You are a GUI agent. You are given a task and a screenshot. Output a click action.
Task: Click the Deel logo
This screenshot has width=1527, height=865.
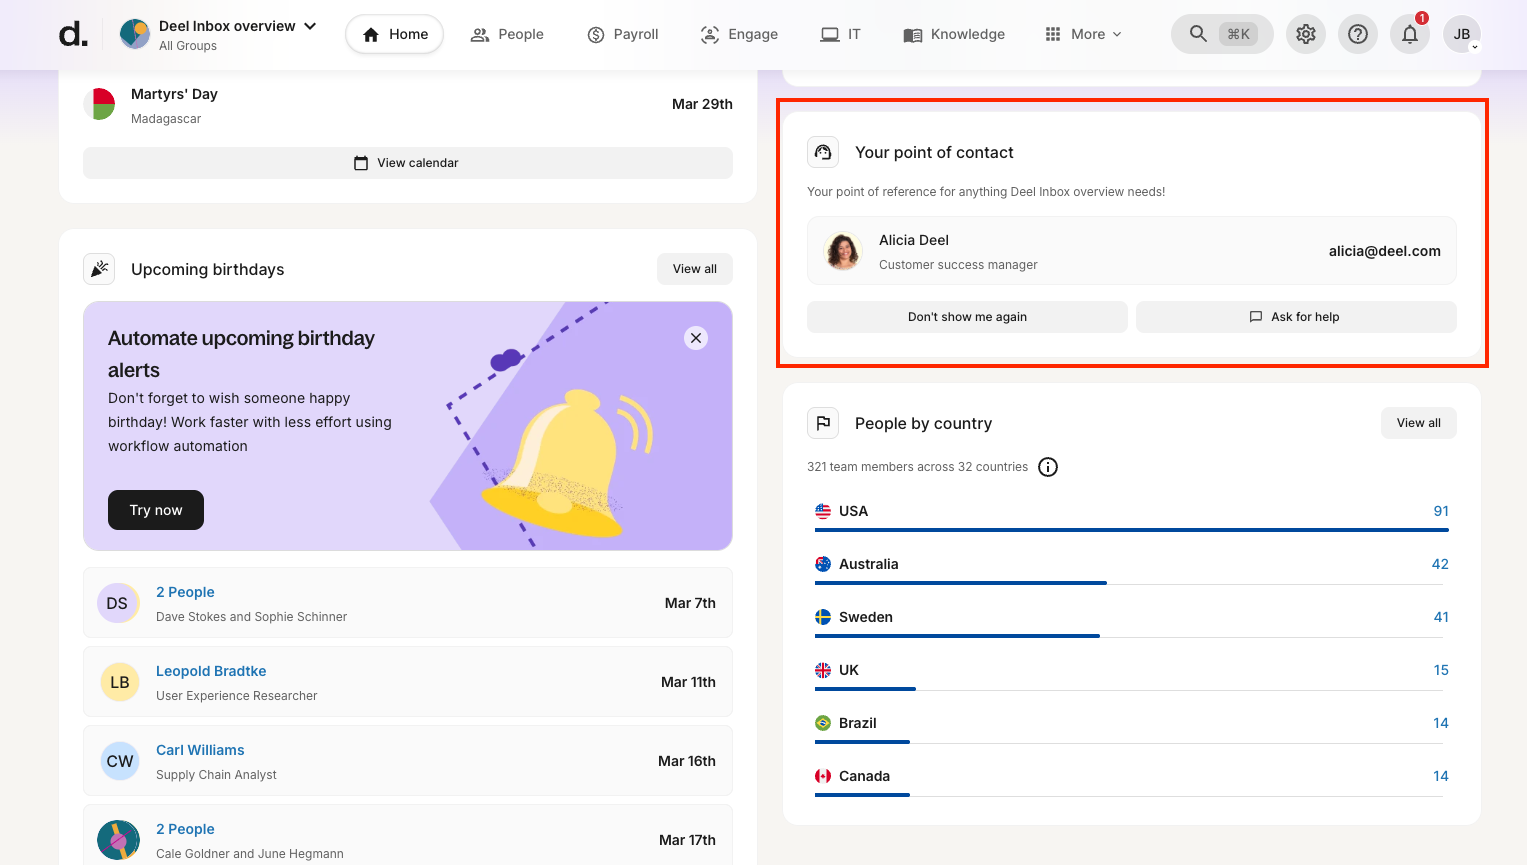73,34
